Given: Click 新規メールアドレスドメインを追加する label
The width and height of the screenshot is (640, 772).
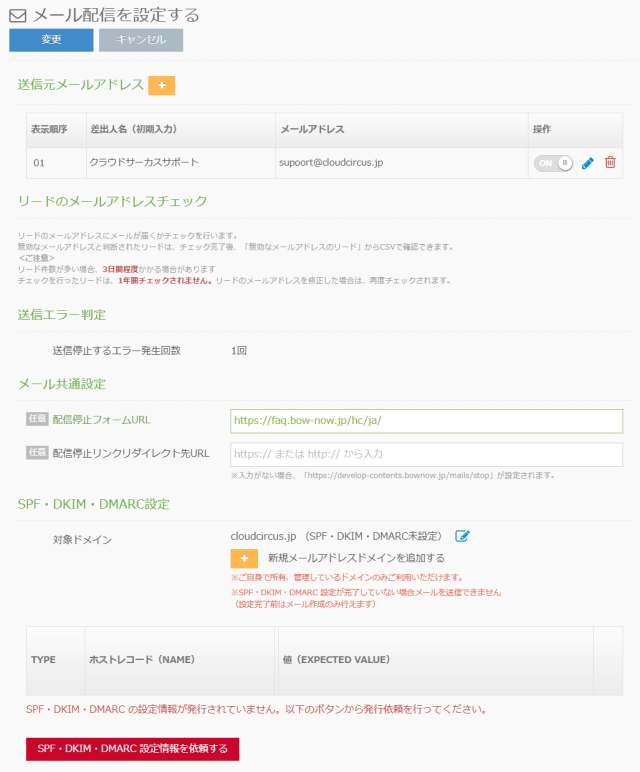Looking at the screenshot, I should [356, 558].
